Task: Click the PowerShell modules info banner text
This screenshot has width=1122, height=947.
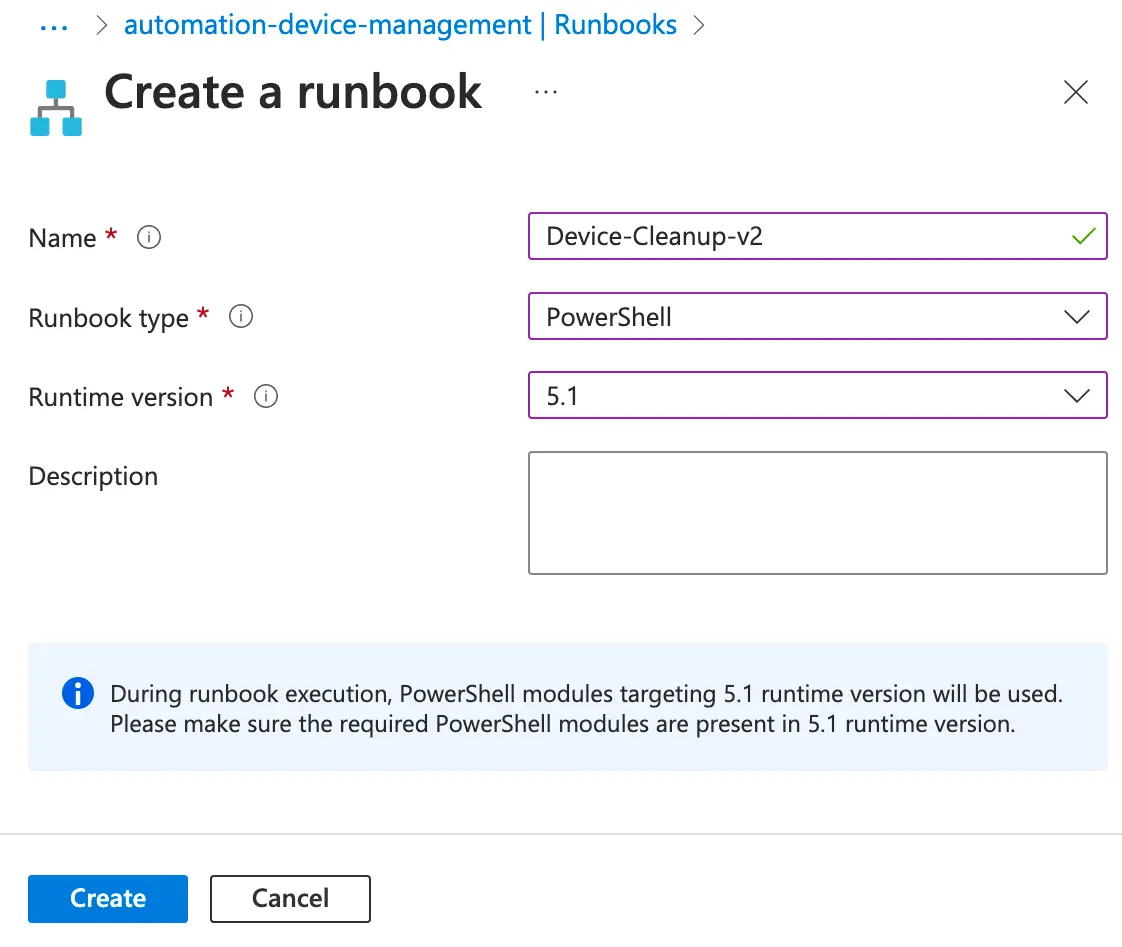Action: click(x=585, y=709)
